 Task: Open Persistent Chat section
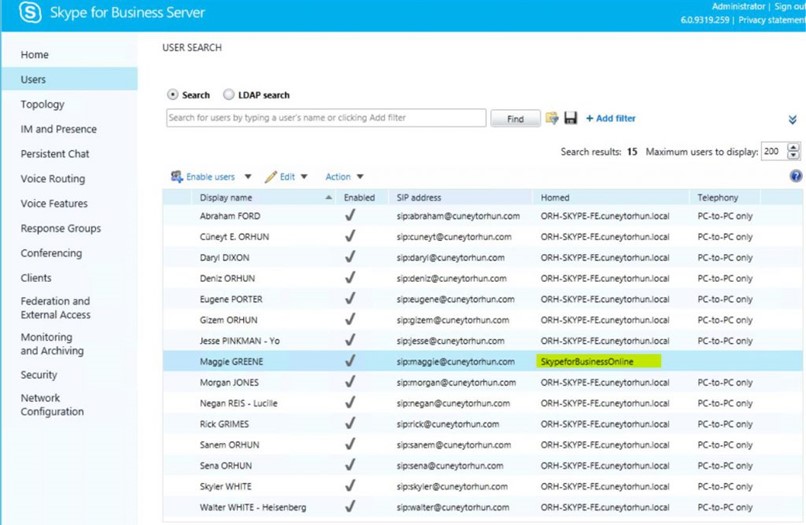tap(55, 154)
